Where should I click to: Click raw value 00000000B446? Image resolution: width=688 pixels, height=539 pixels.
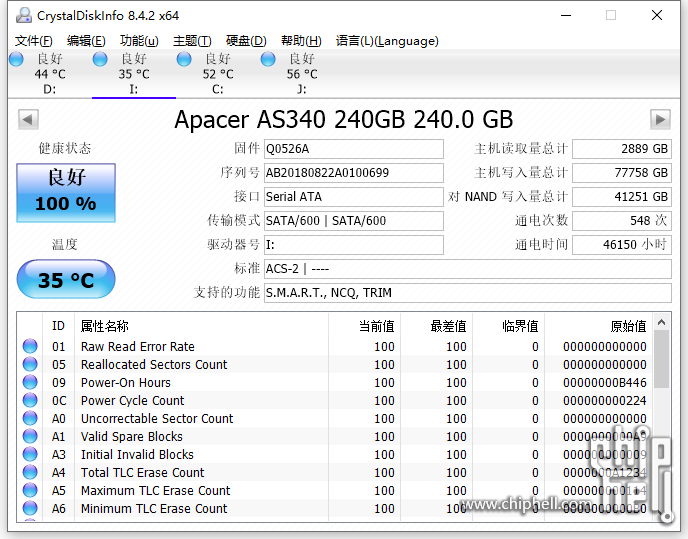(x=605, y=383)
